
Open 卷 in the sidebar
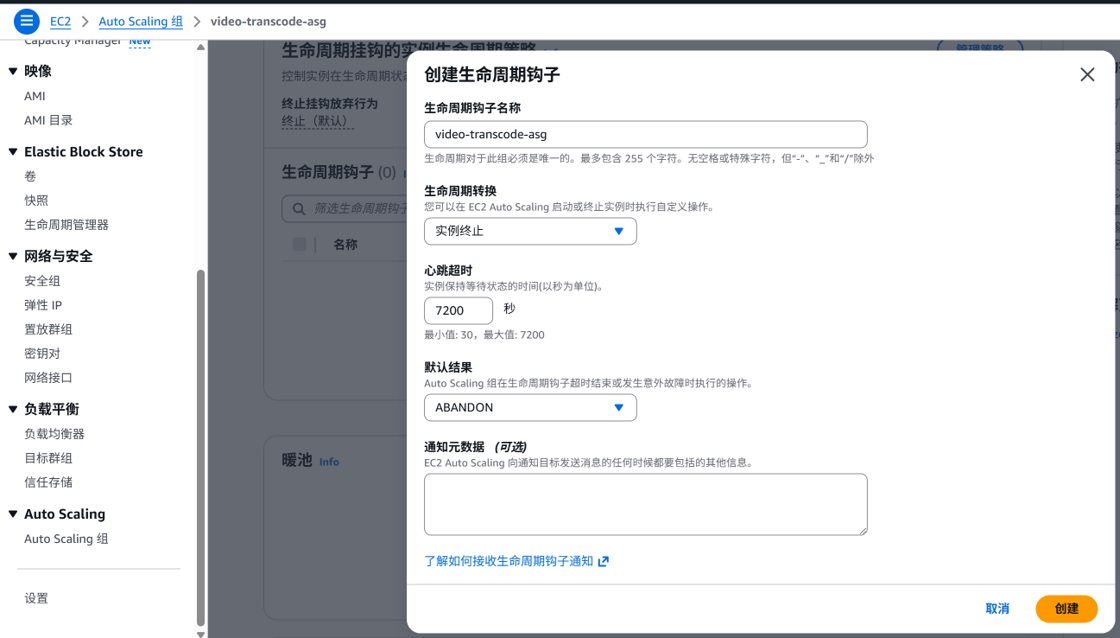coord(30,176)
